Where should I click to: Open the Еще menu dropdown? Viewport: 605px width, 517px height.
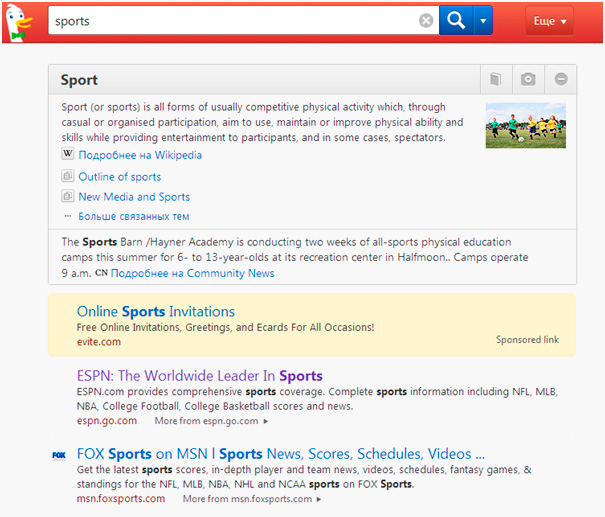(x=549, y=21)
